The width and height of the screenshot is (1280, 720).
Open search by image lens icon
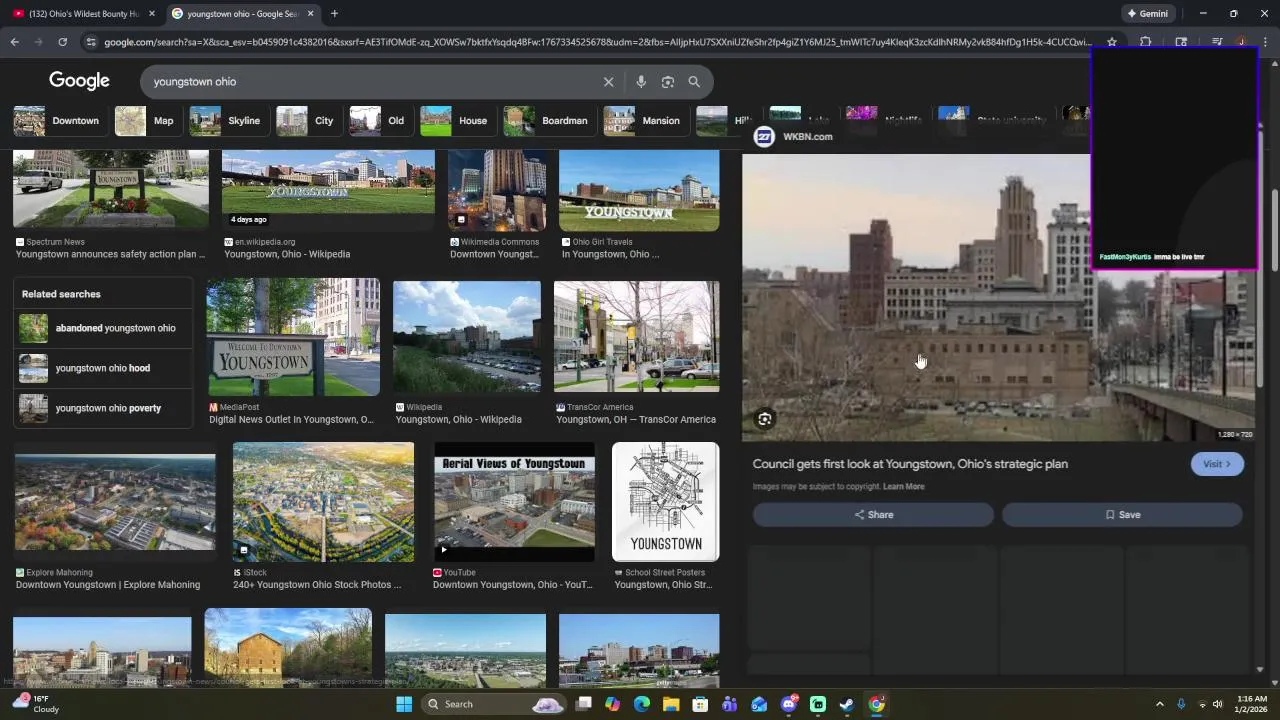coord(668,82)
